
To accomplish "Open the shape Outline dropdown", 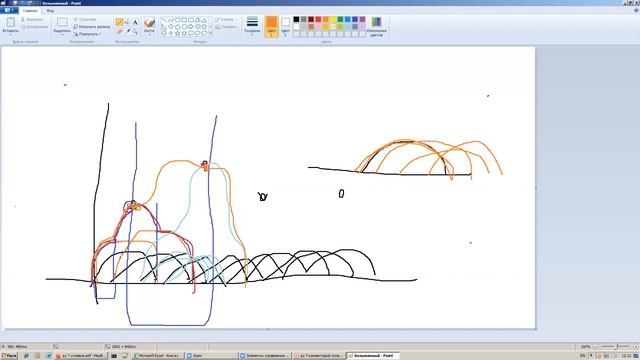I will point(224,19).
